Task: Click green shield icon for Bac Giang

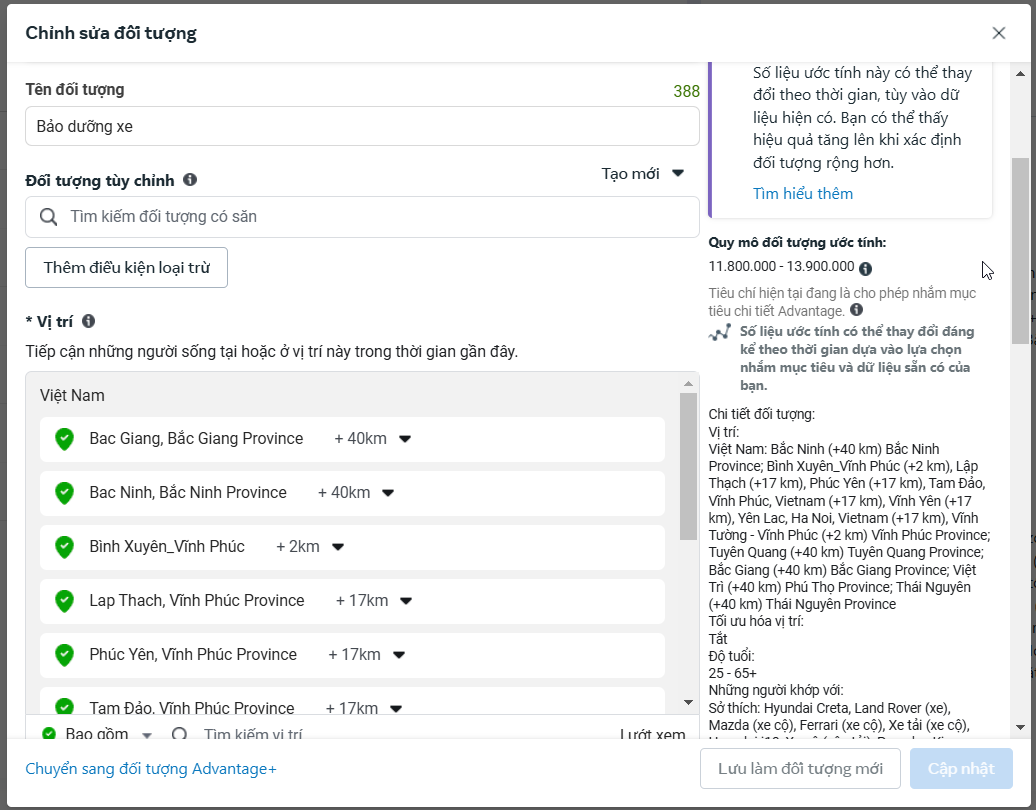Action: coord(64,439)
